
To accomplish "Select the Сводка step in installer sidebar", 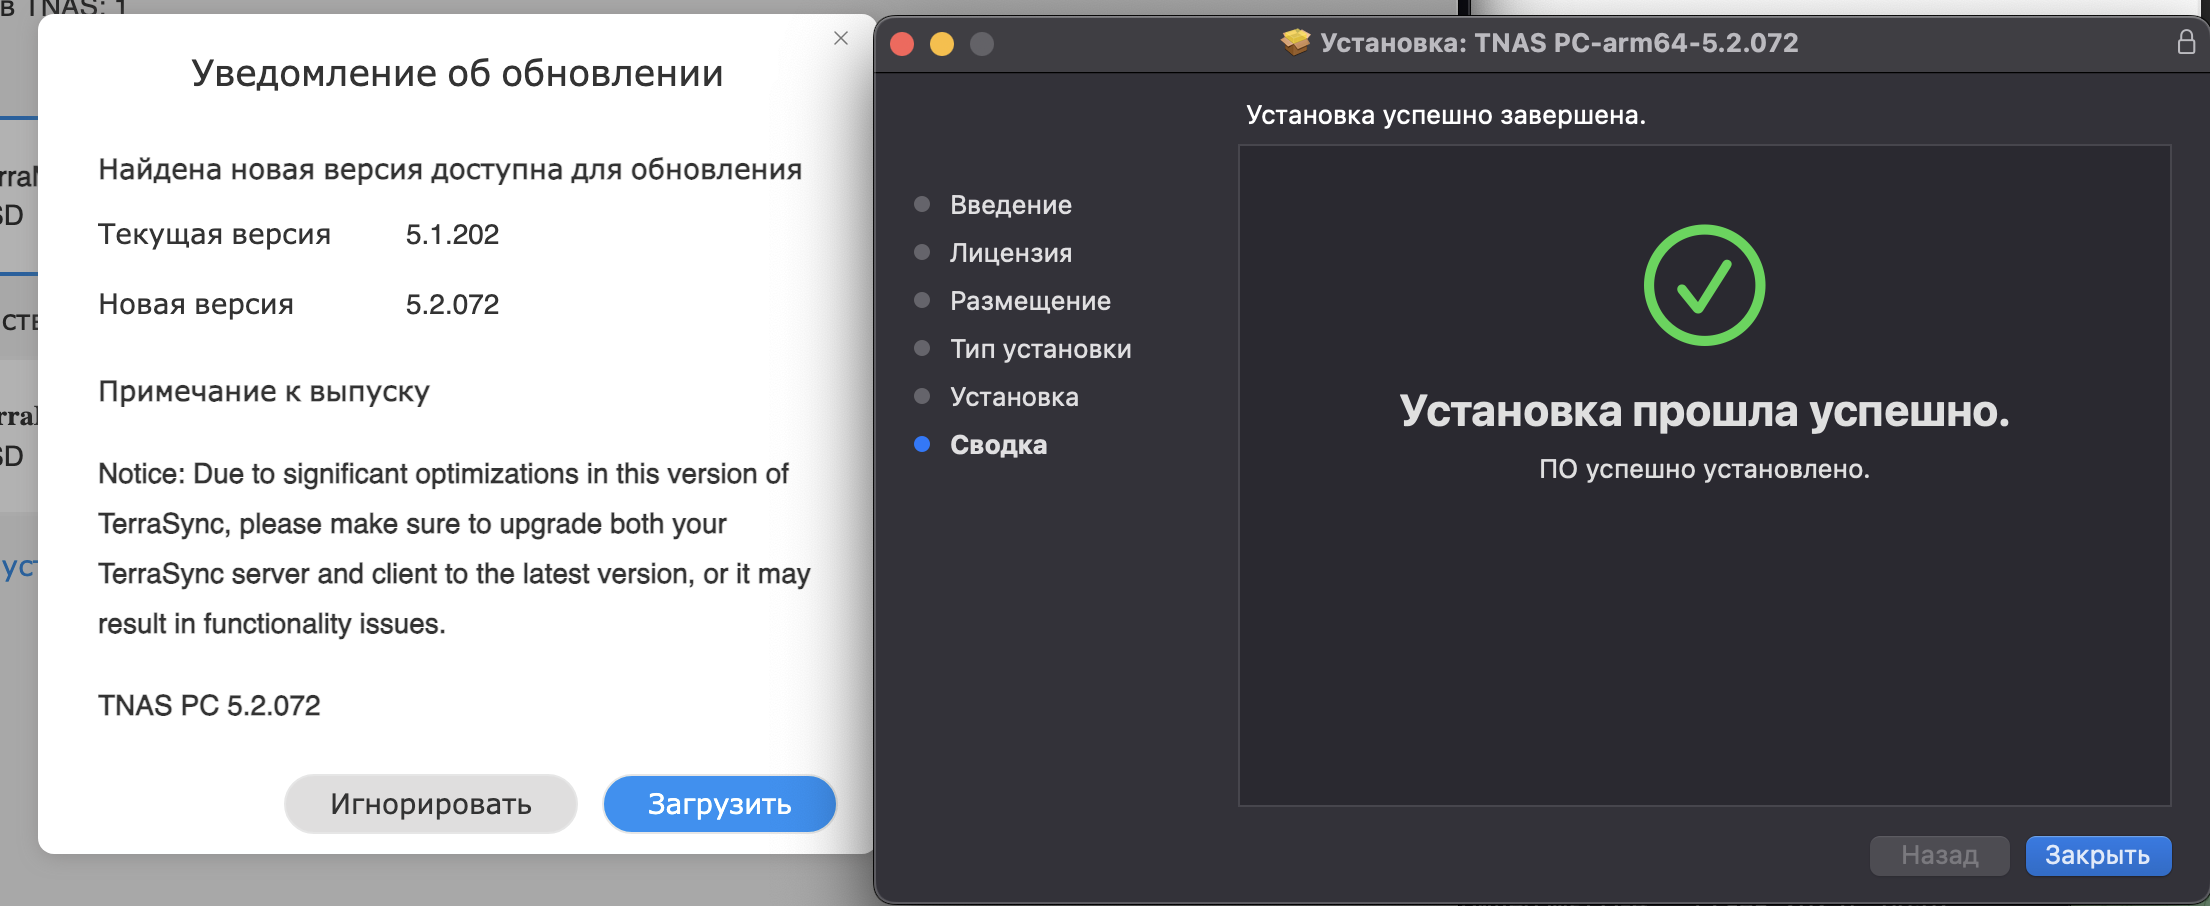I will tap(998, 445).
